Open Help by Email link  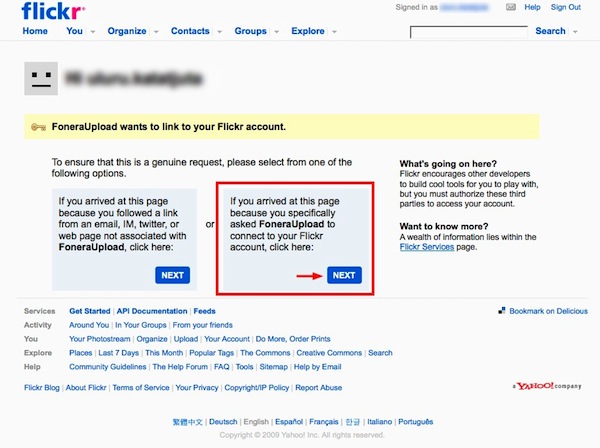(318, 367)
